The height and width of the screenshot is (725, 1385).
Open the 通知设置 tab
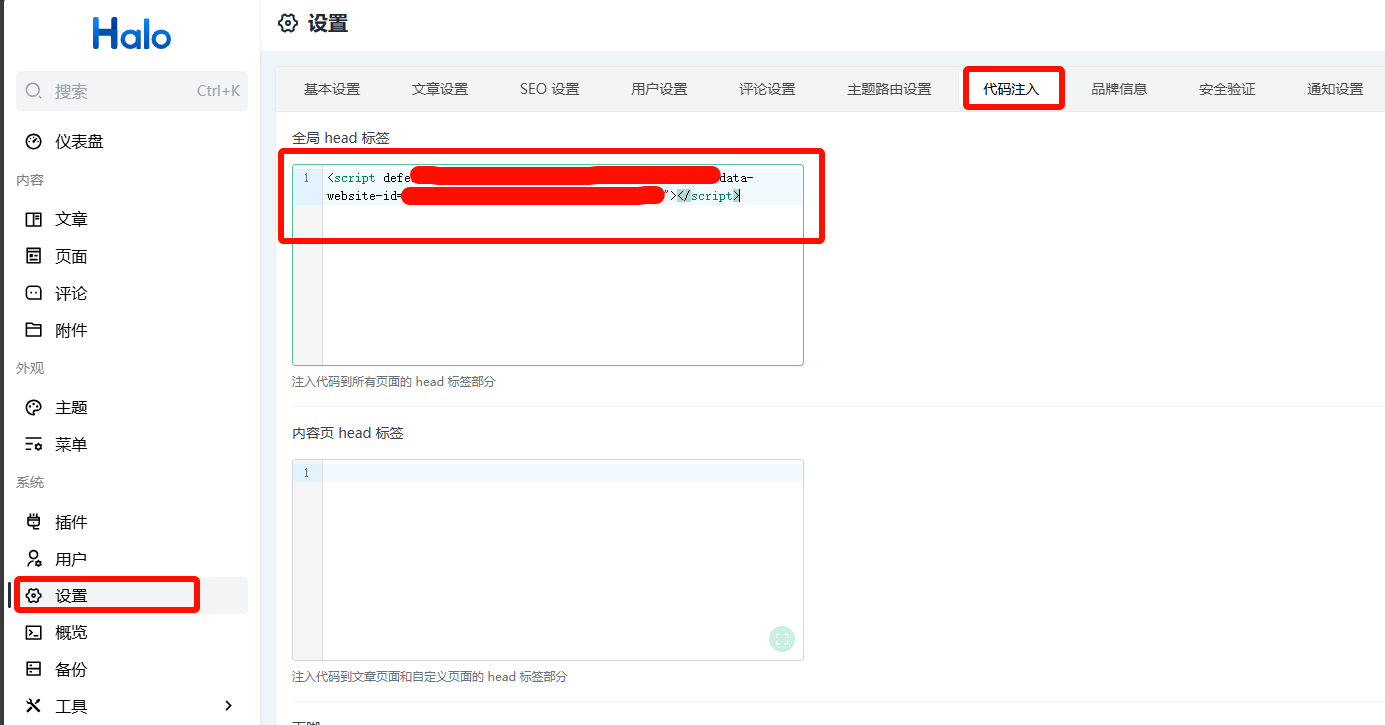coord(1335,89)
